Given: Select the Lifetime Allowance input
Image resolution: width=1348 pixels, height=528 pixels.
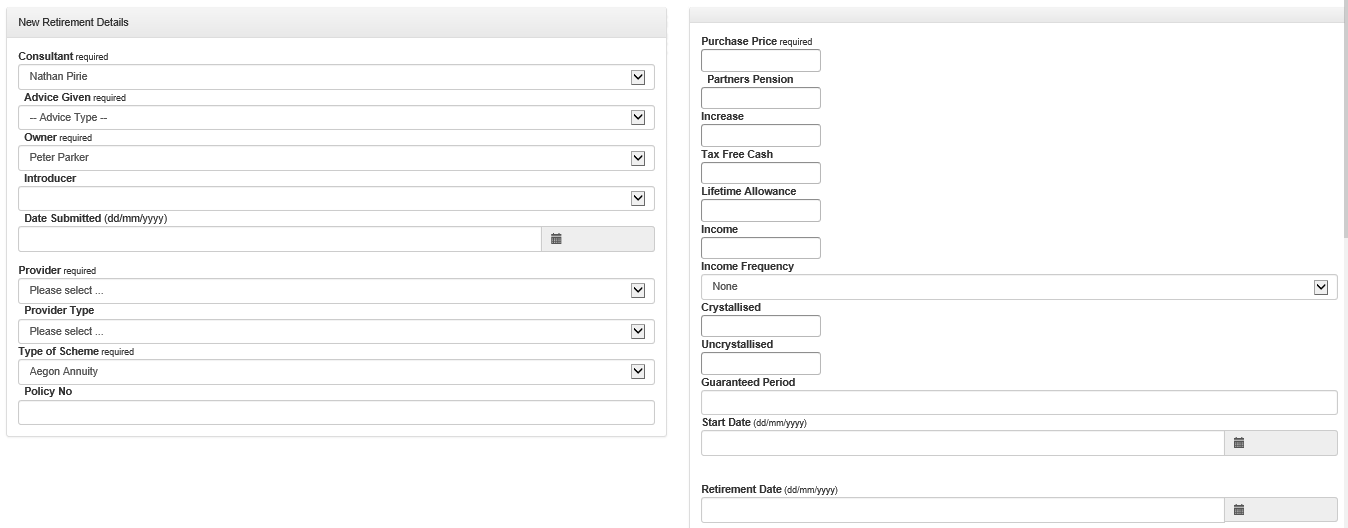Looking at the screenshot, I should [760, 211].
